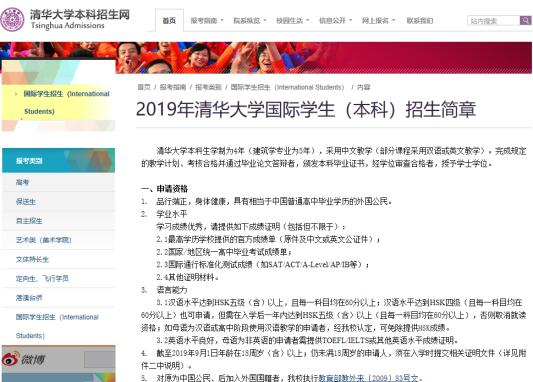Focus the 站内搜索 search field
This screenshot has height=382, width=533.
coord(494,20)
